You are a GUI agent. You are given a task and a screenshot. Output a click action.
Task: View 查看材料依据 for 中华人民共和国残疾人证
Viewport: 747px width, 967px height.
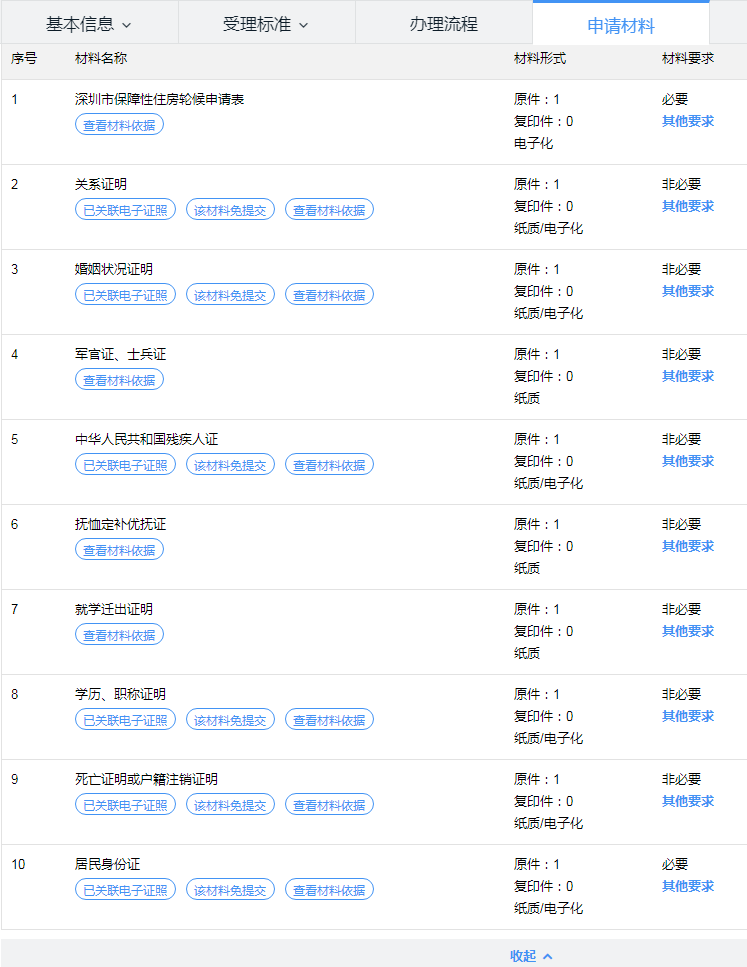click(x=329, y=466)
